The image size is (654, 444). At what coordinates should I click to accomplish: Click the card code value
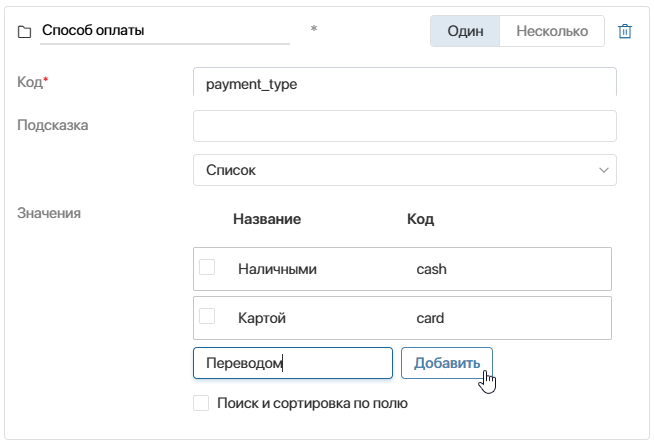(430, 318)
